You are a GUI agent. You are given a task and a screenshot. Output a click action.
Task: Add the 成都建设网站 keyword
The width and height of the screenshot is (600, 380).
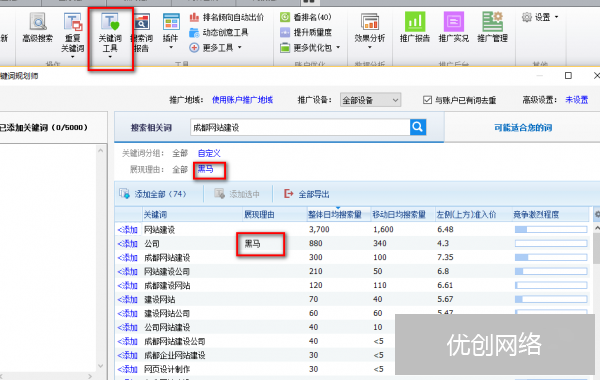click(128, 285)
